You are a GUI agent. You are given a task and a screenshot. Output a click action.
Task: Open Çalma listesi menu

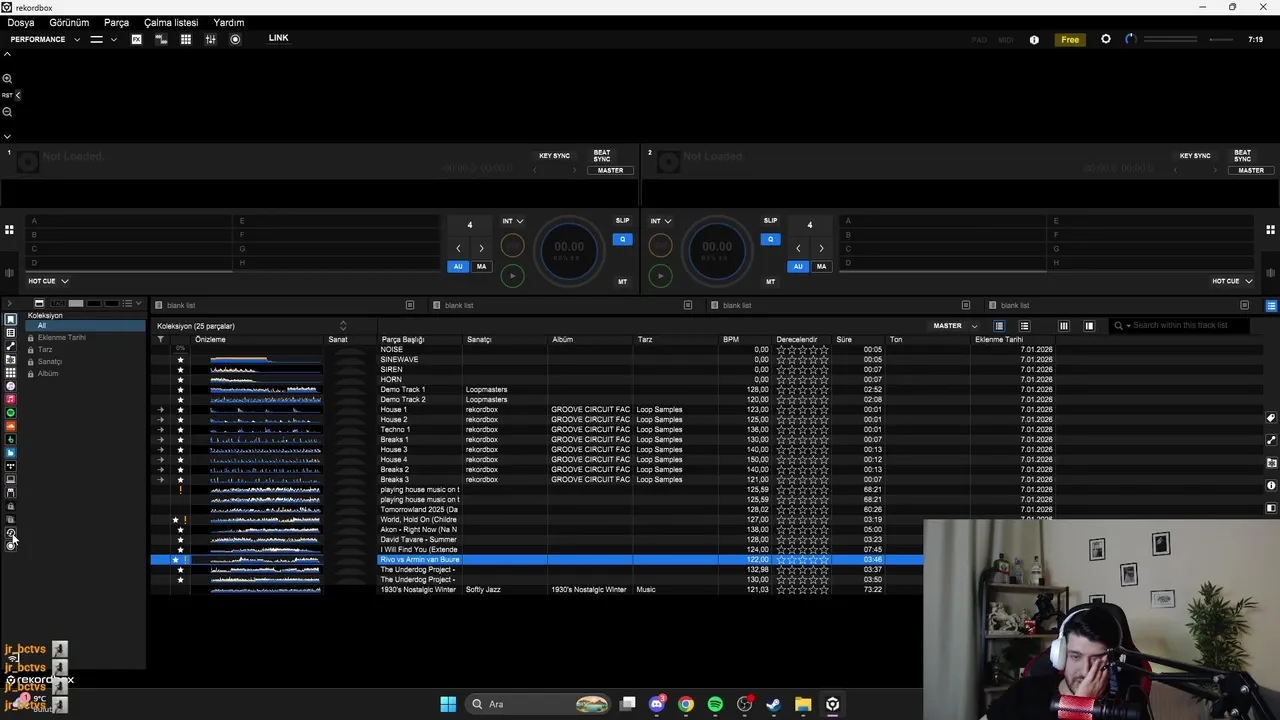pyautogui.click(x=171, y=22)
